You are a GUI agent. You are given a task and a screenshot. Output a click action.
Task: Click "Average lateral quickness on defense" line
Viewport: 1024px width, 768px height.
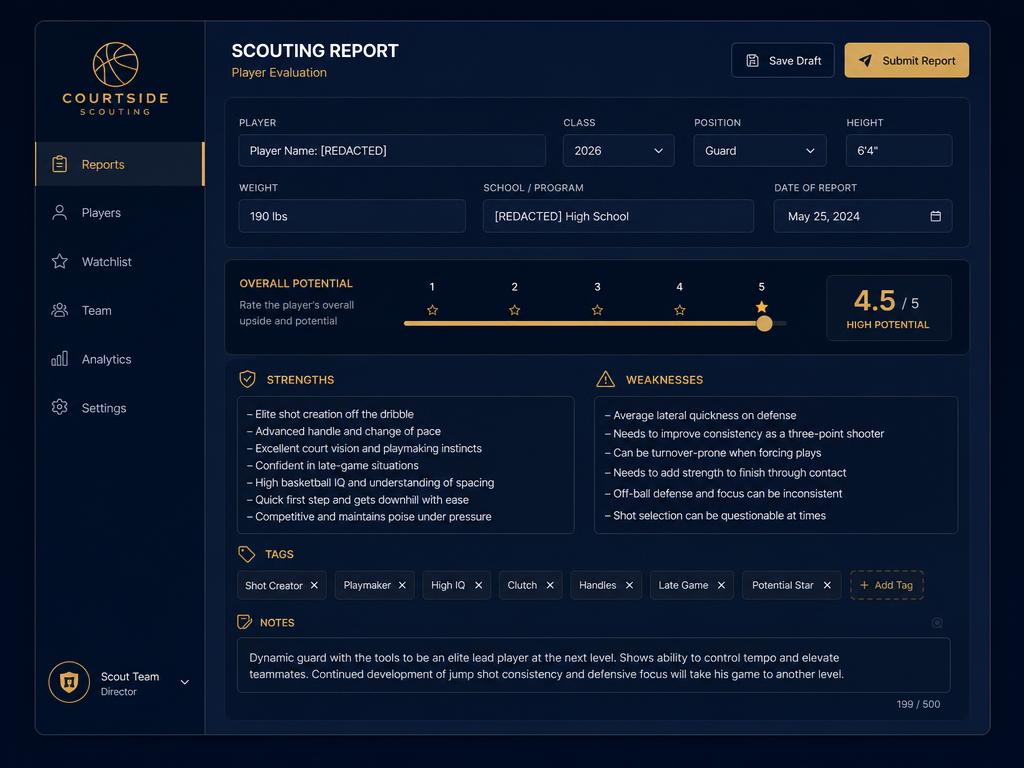point(701,415)
